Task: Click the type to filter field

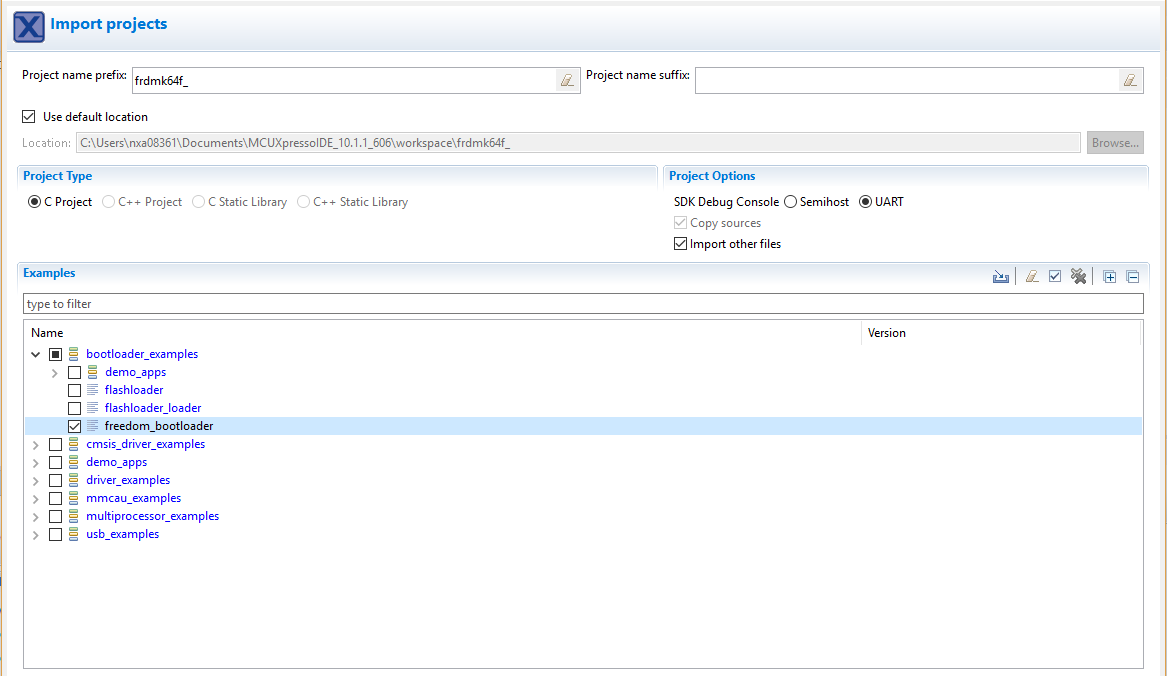Action: point(582,303)
